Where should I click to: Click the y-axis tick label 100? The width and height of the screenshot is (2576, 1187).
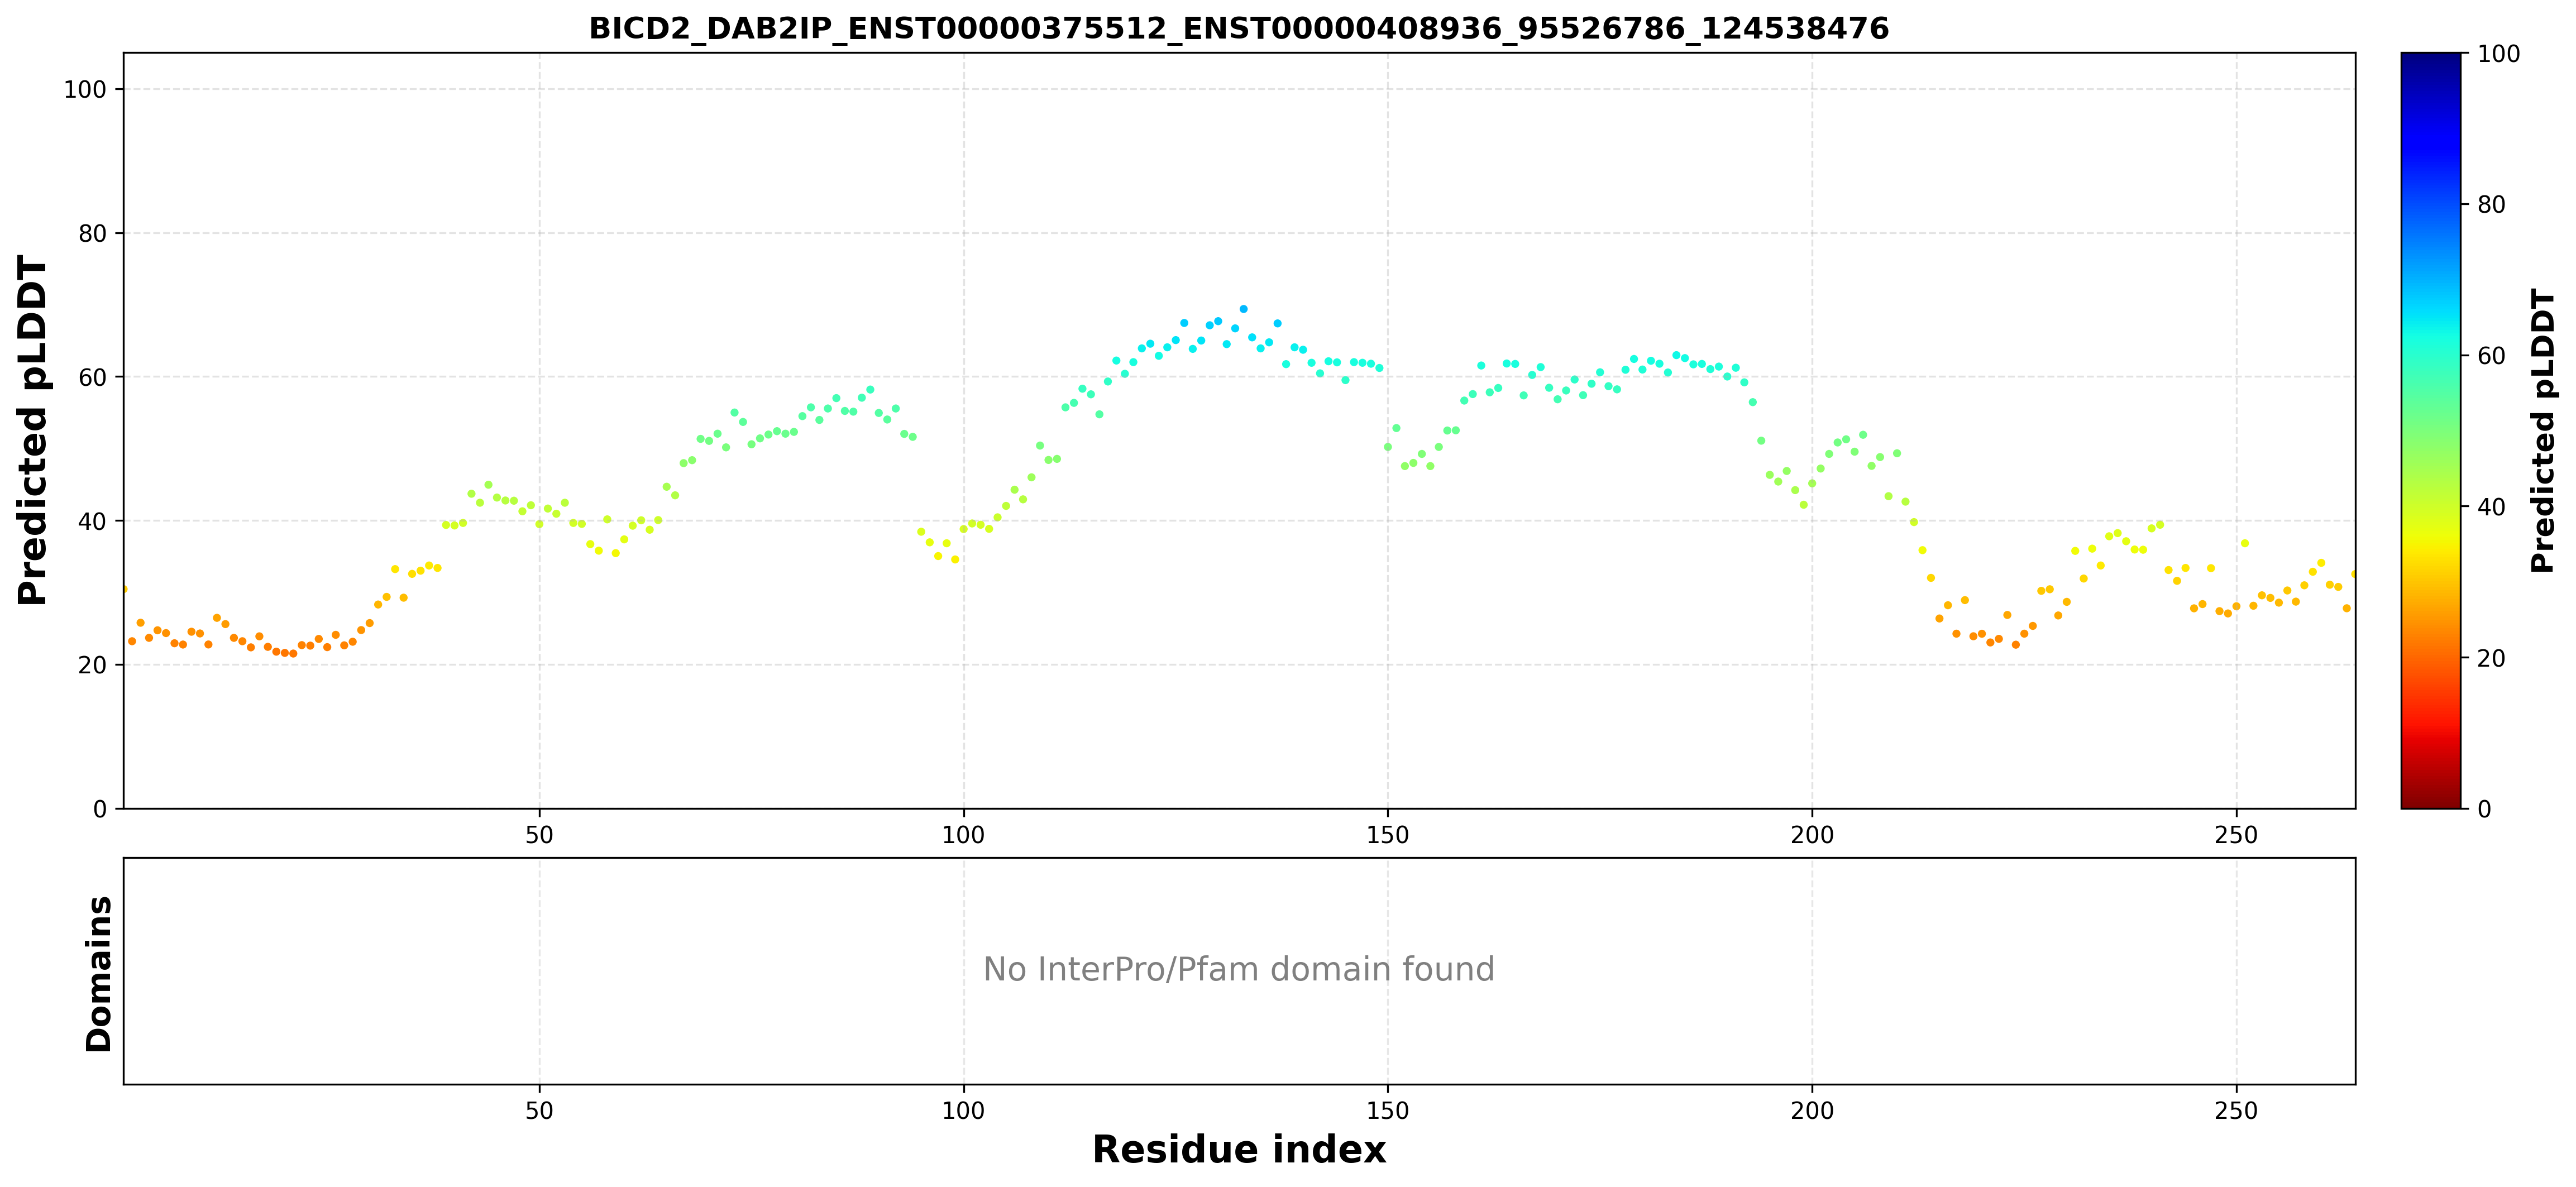(85, 90)
